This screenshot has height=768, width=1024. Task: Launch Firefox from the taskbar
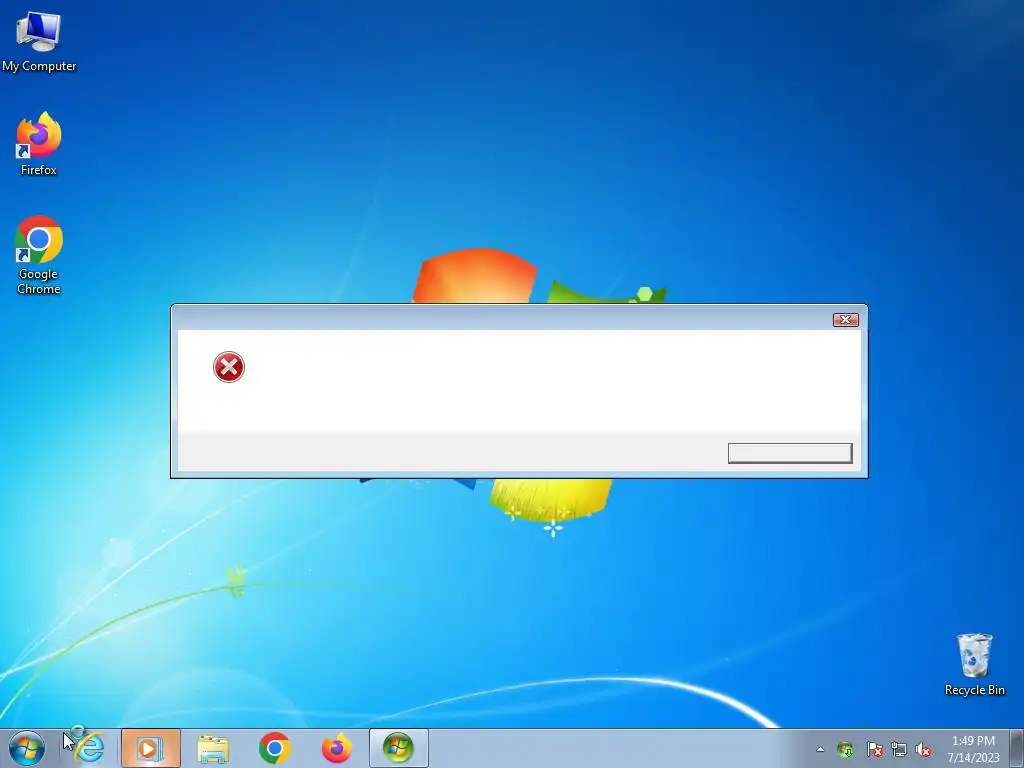(337, 748)
